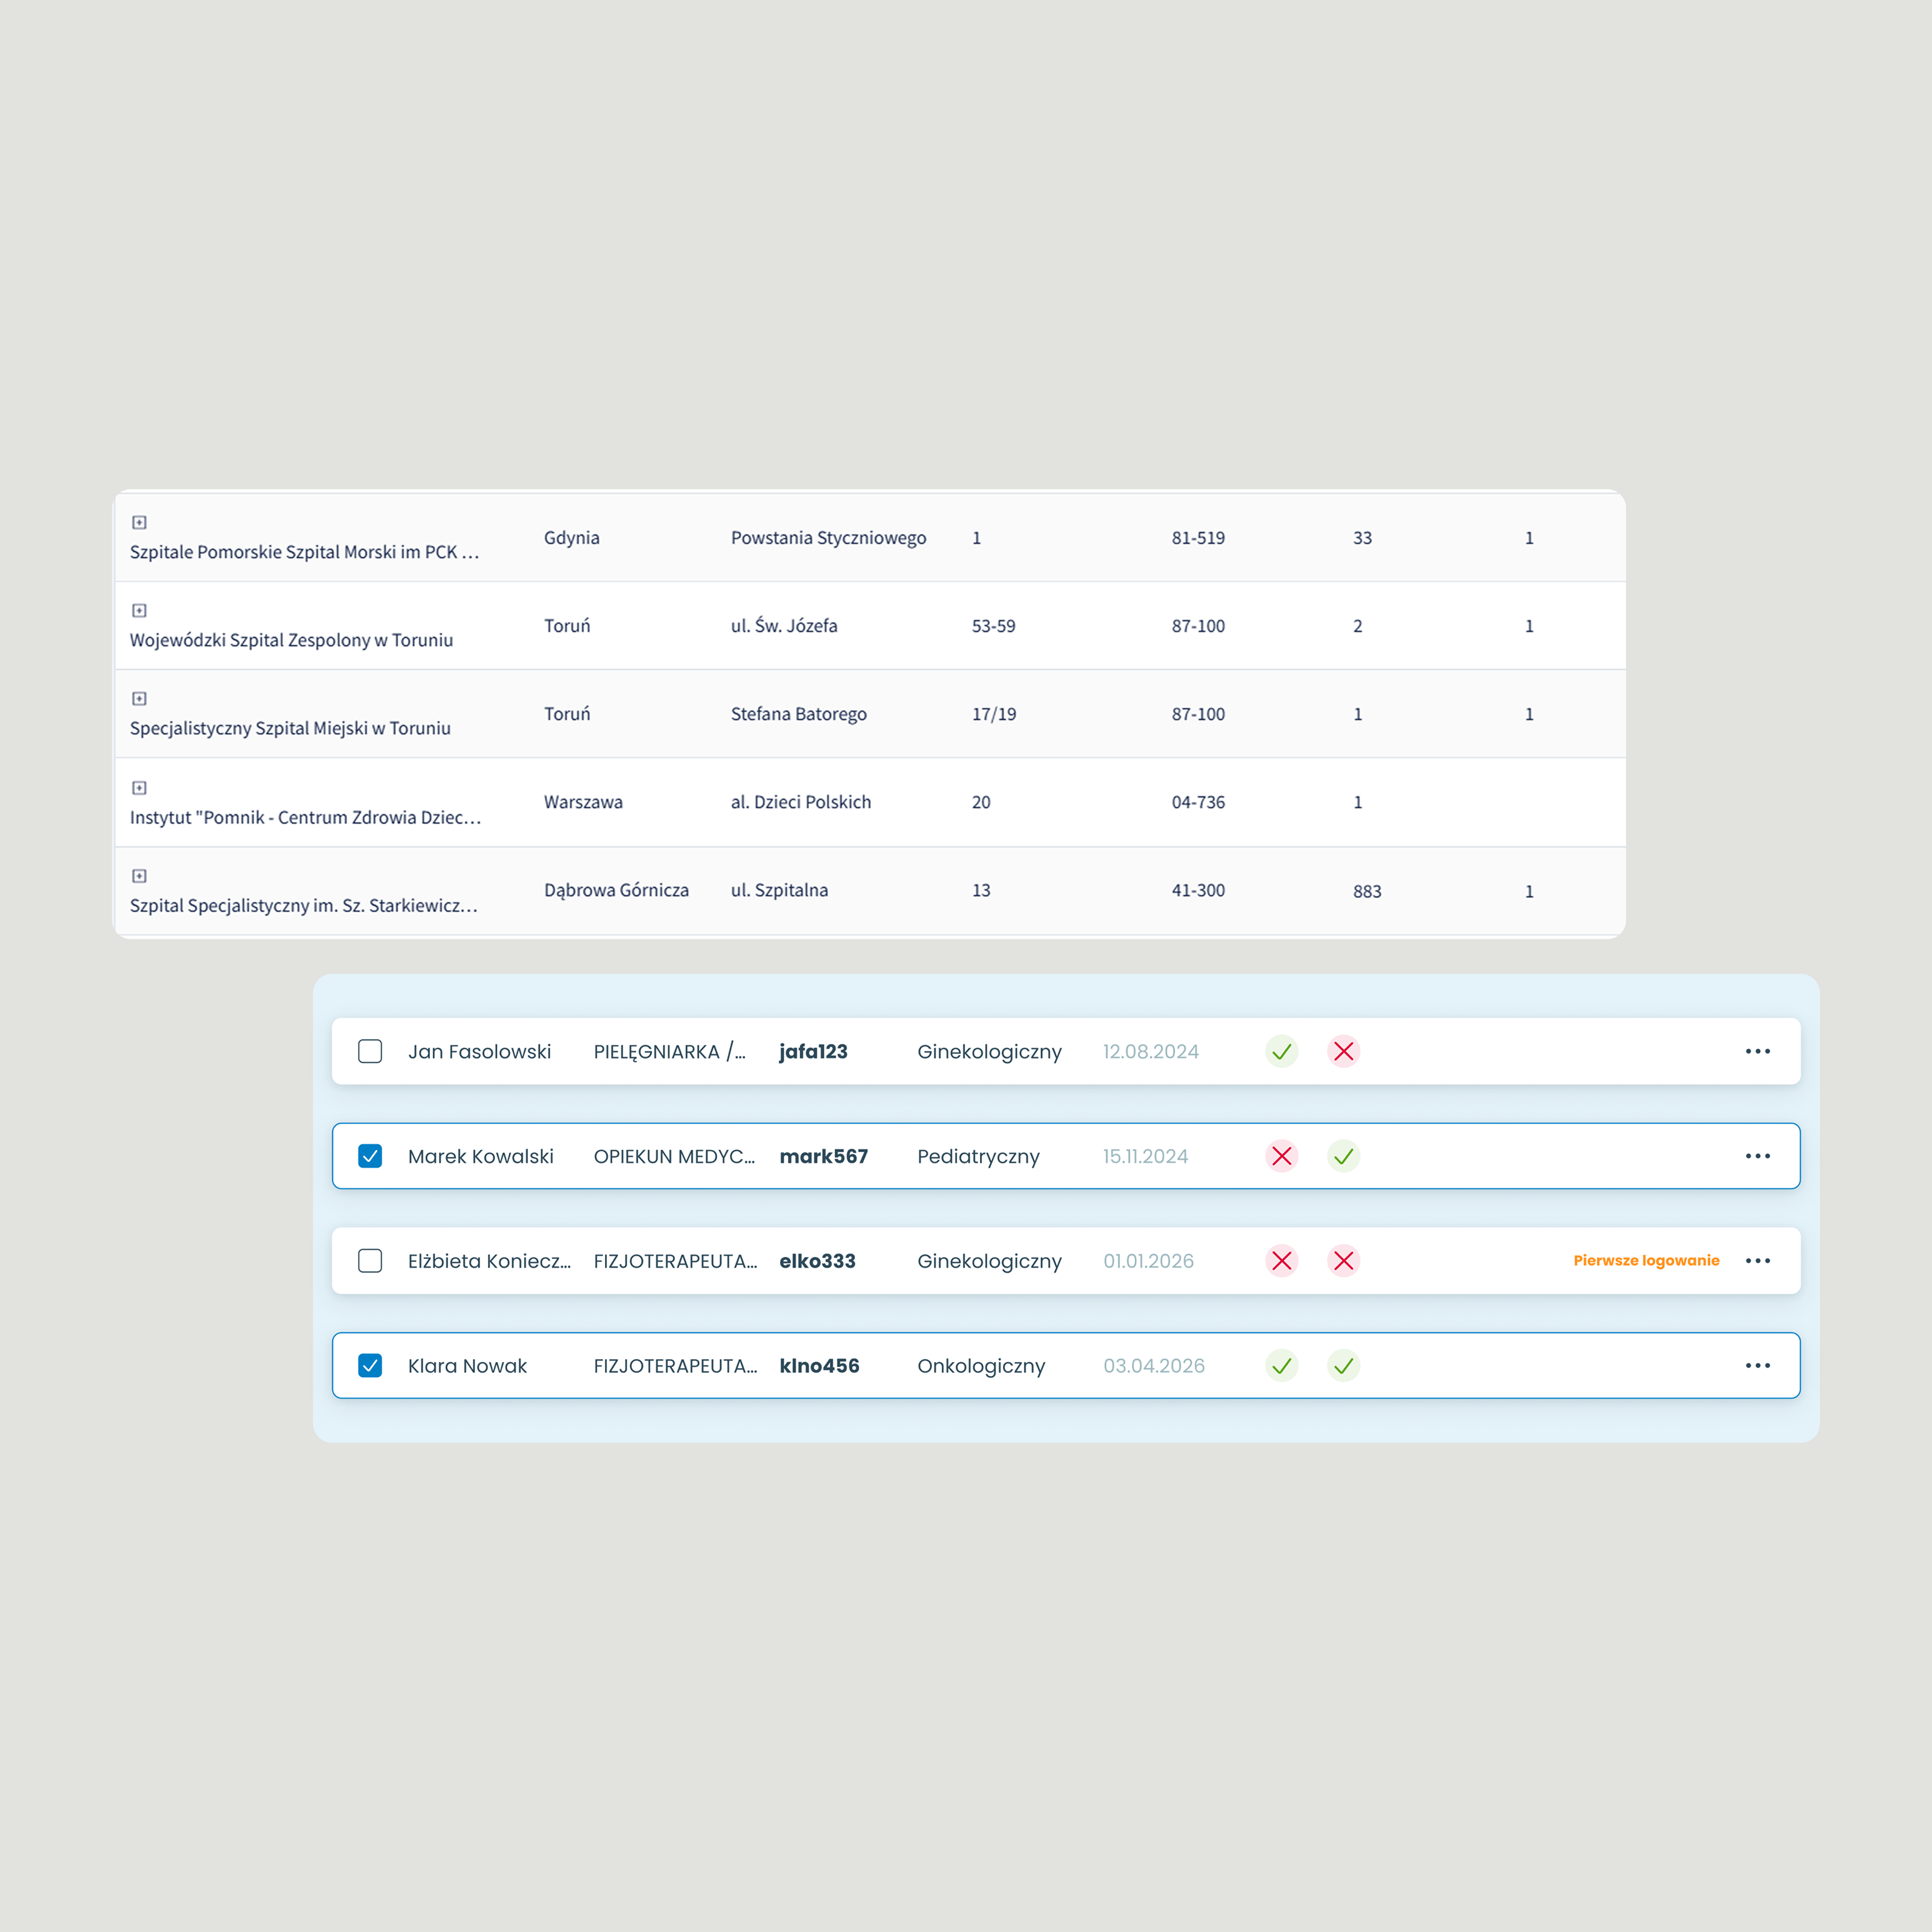Screen dimensions: 1932x1932
Task: Click the first red X in Elżbieta's row
Action: (1281, 1260)
